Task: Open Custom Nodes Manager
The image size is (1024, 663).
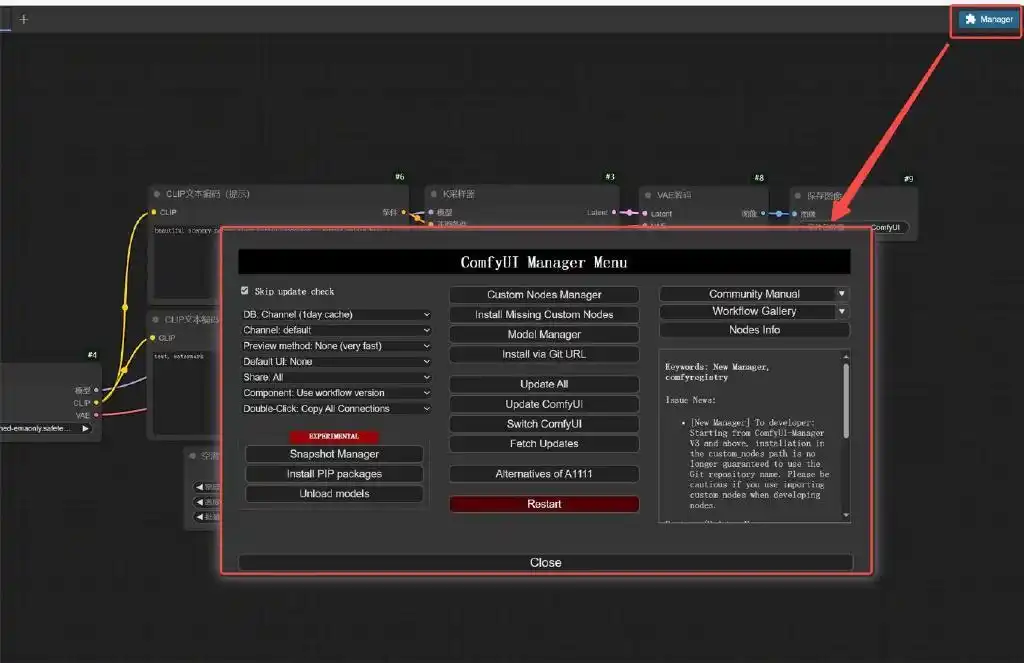Action: tap(544, 295)
